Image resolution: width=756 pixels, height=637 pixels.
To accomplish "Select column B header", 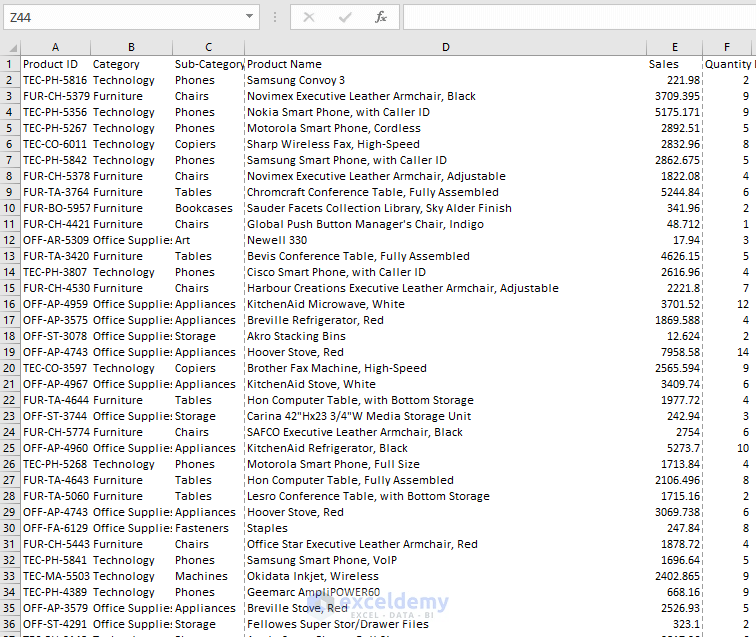I will (x=131, y=47).
